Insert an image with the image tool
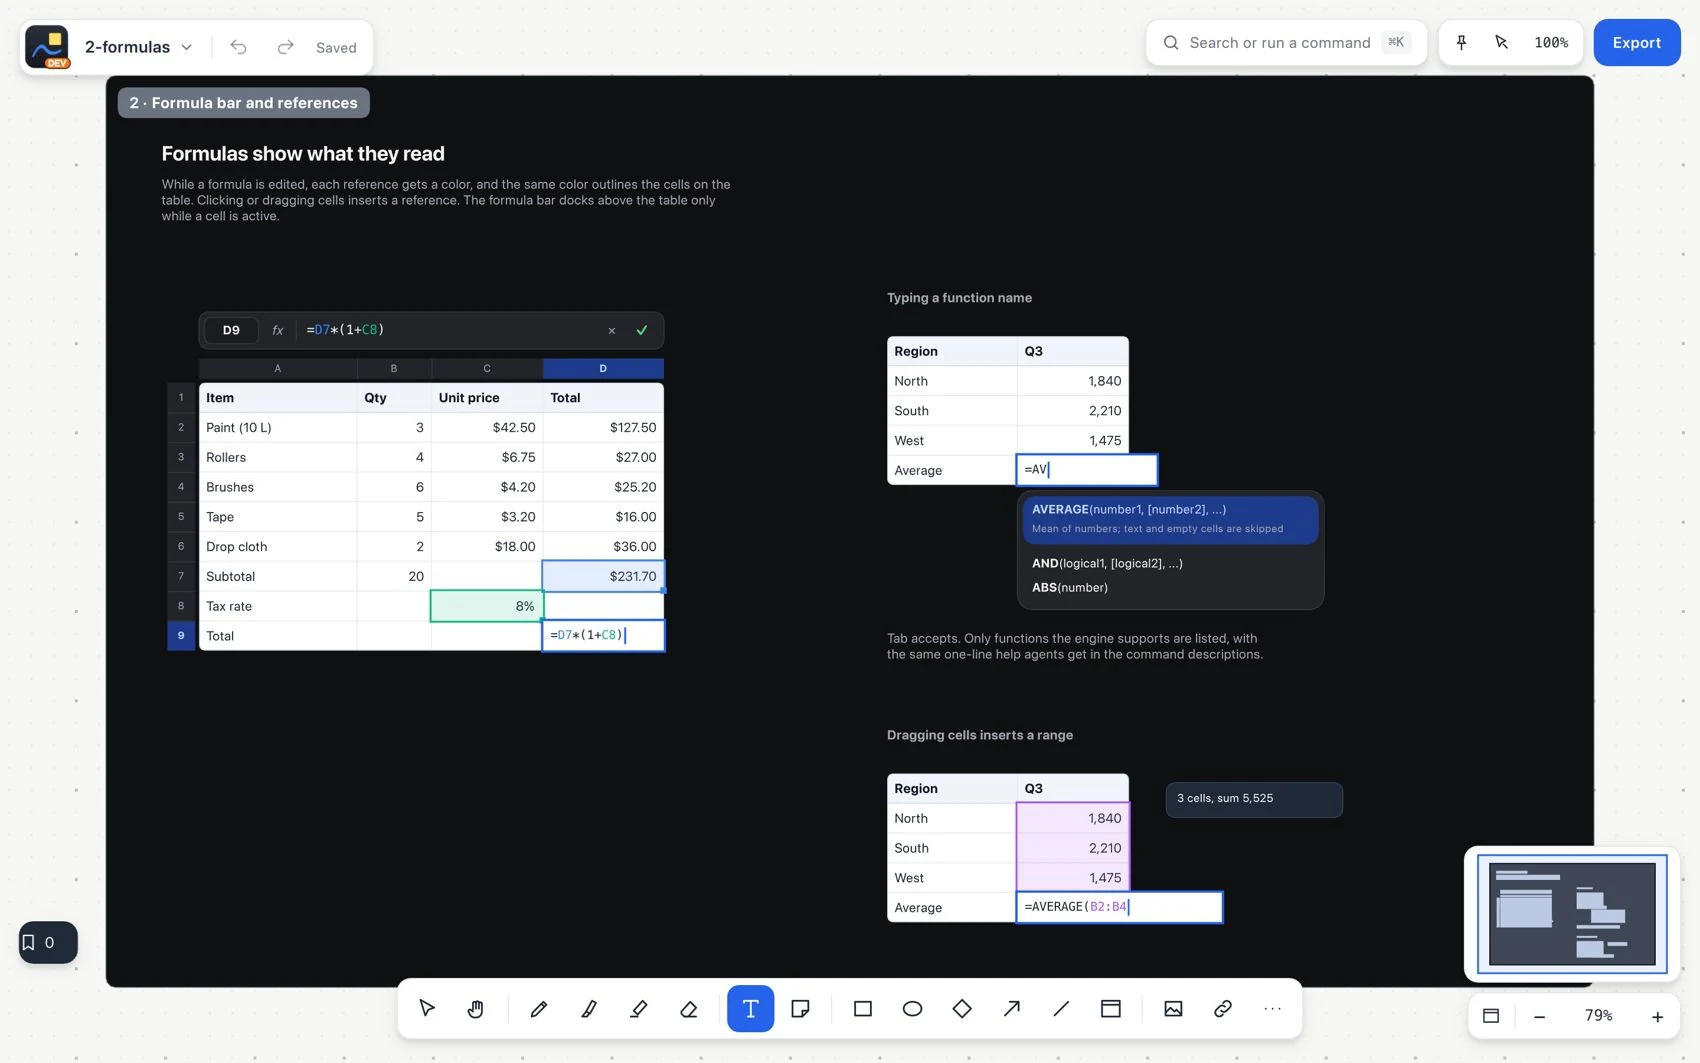The width and height of the screenshot is (1700, 1063). (x=1173, y=1008)
